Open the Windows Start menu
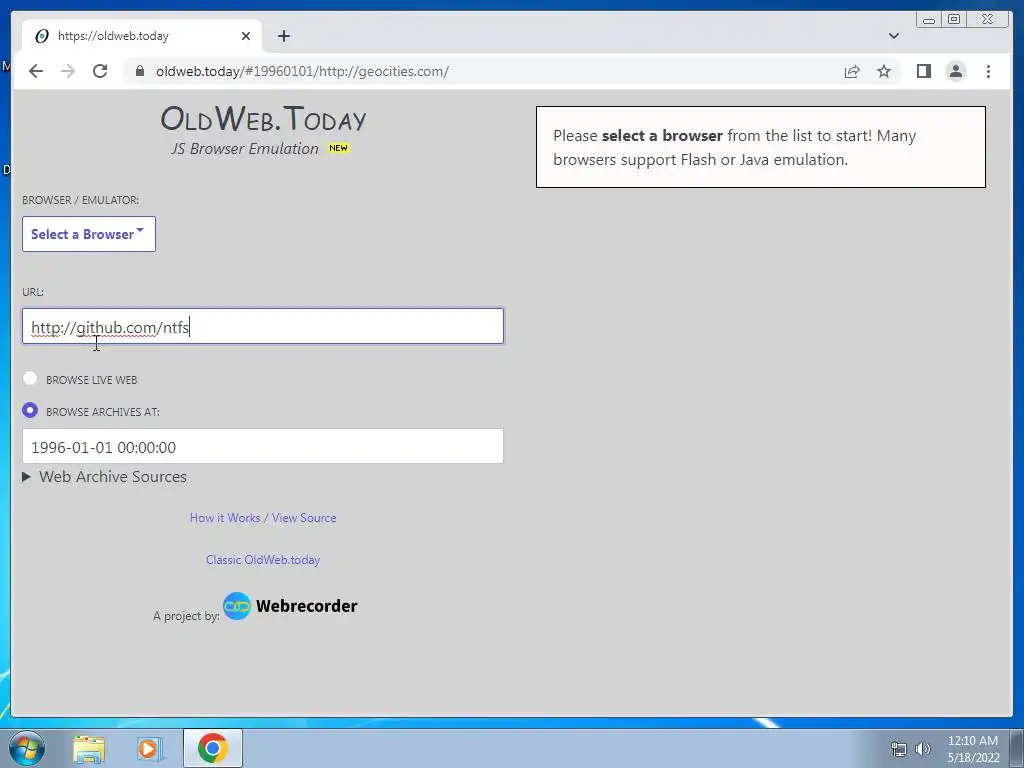 tap(27, 748)
